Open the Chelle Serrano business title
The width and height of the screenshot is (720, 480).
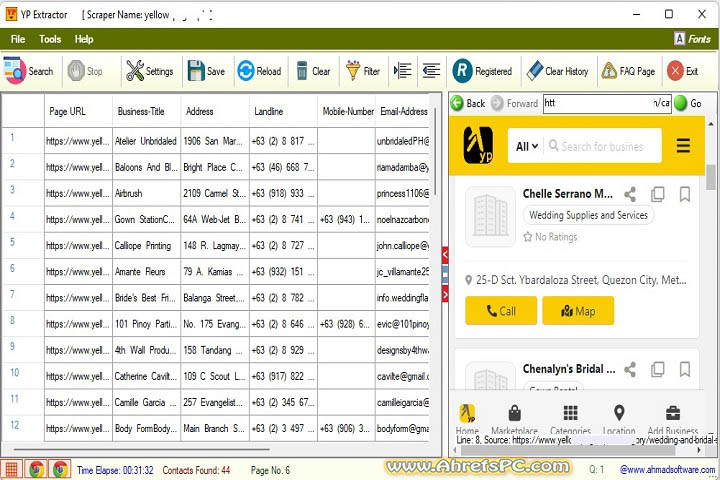click(x=568, y=194)
